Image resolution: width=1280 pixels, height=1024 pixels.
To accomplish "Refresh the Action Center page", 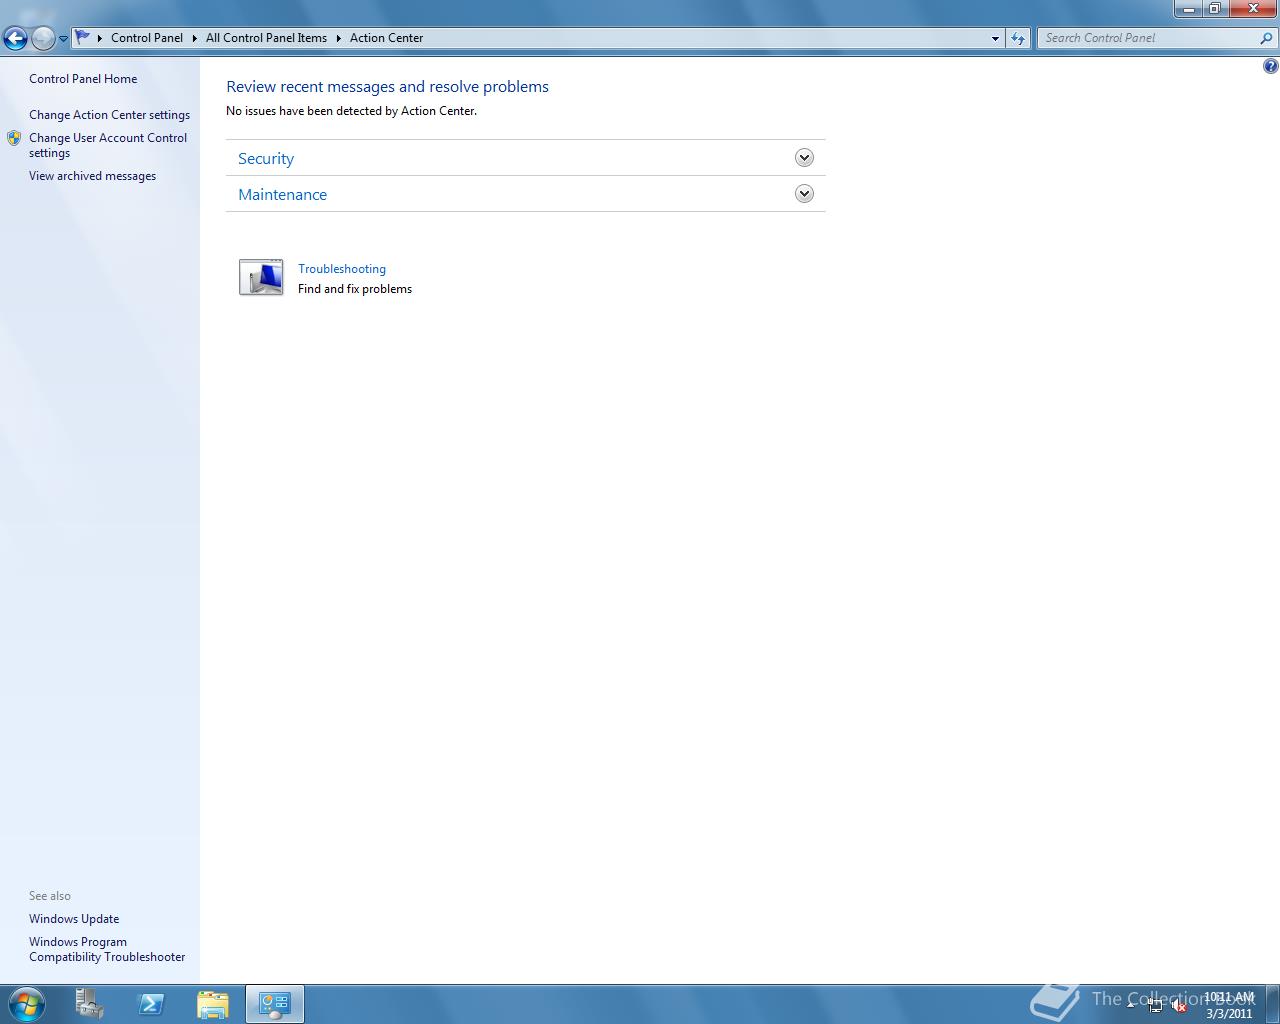I will (x=1018, y=38).
